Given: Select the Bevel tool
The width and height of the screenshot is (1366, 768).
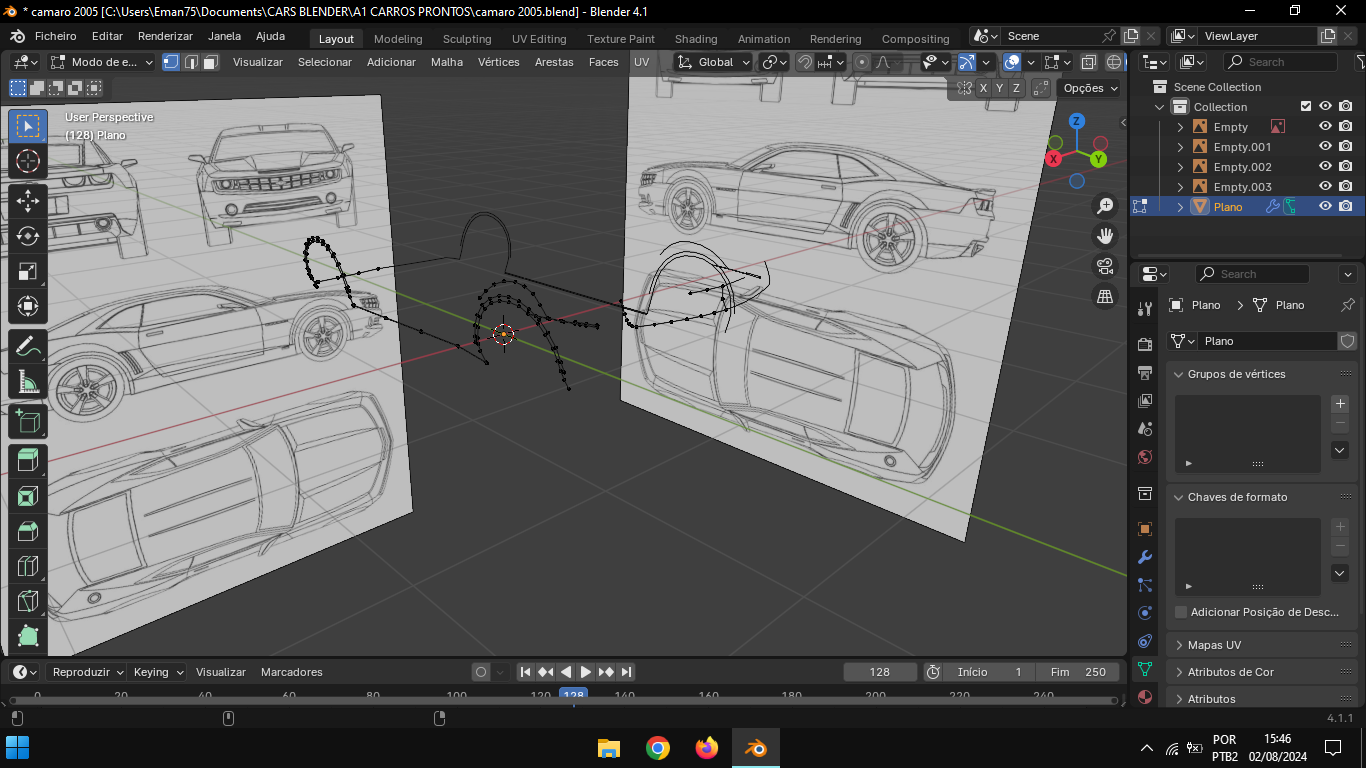Looking at the screenshot, I should point(28,531).
